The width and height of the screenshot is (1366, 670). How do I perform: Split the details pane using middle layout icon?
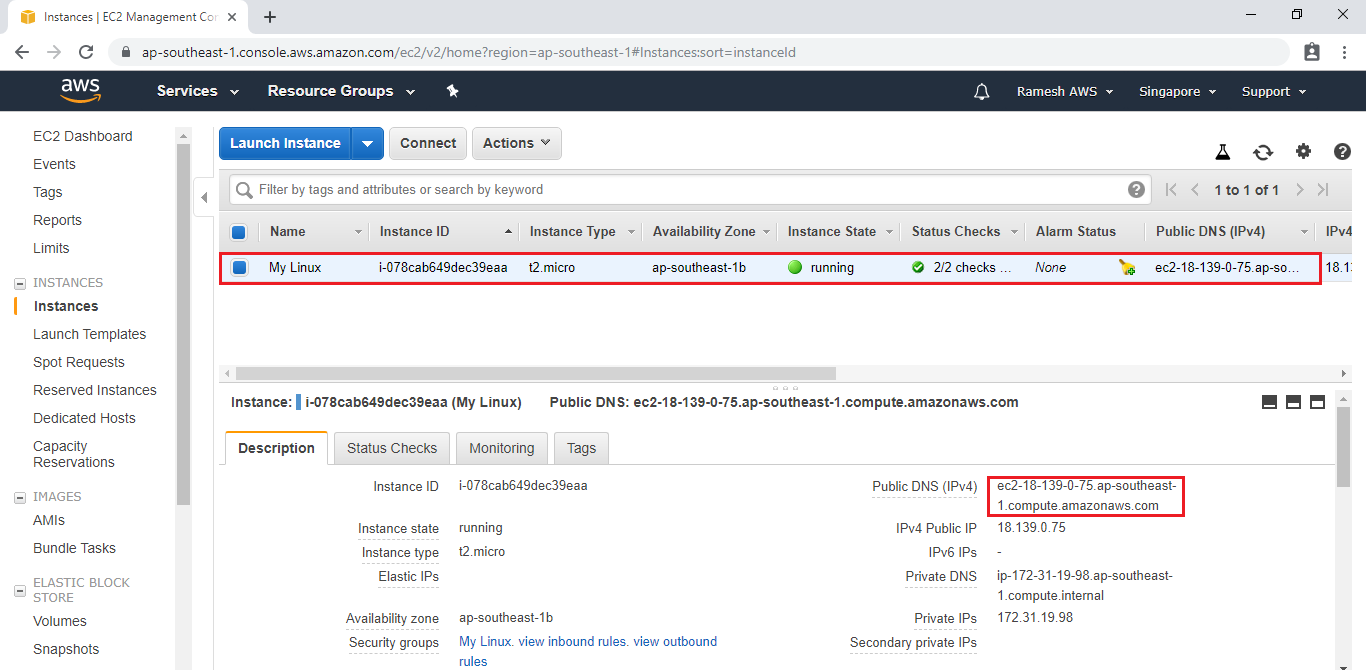coord(1293,402)
